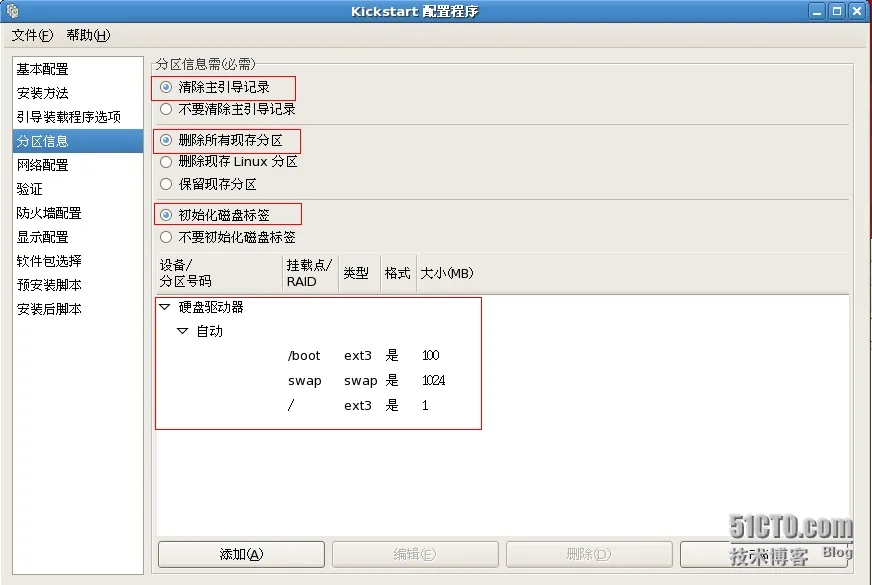The height and width of the screenshot is (585, 872).
Task: Select 安装方法 in the sidebar
Action: tap(78, 93)
